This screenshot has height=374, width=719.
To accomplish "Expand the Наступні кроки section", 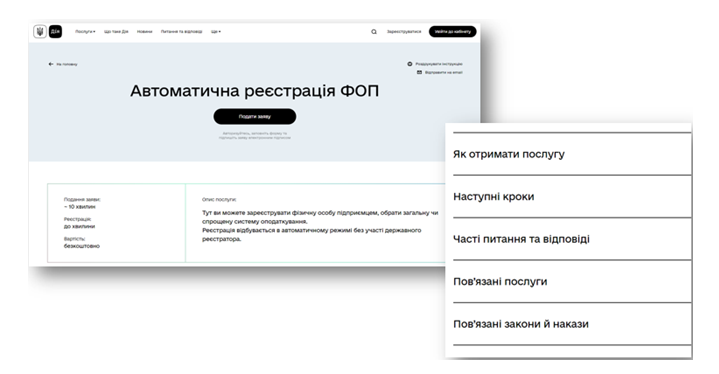I will (572, 197).
